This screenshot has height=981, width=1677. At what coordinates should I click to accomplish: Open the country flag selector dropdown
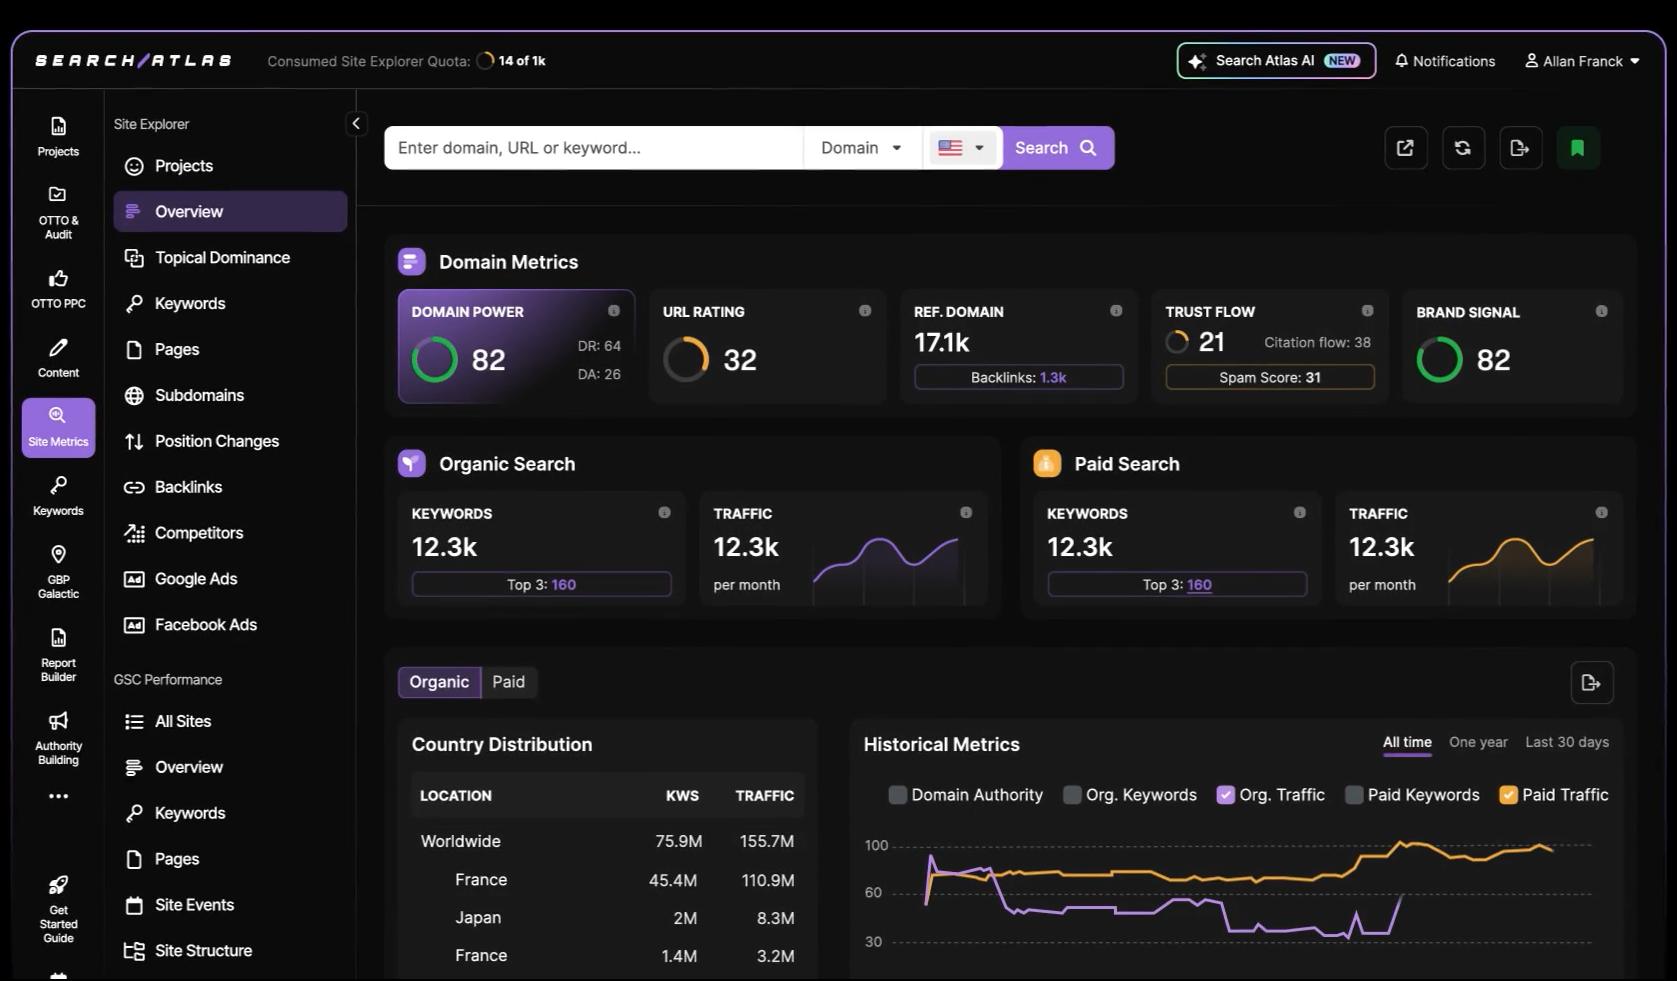(960, 147)
